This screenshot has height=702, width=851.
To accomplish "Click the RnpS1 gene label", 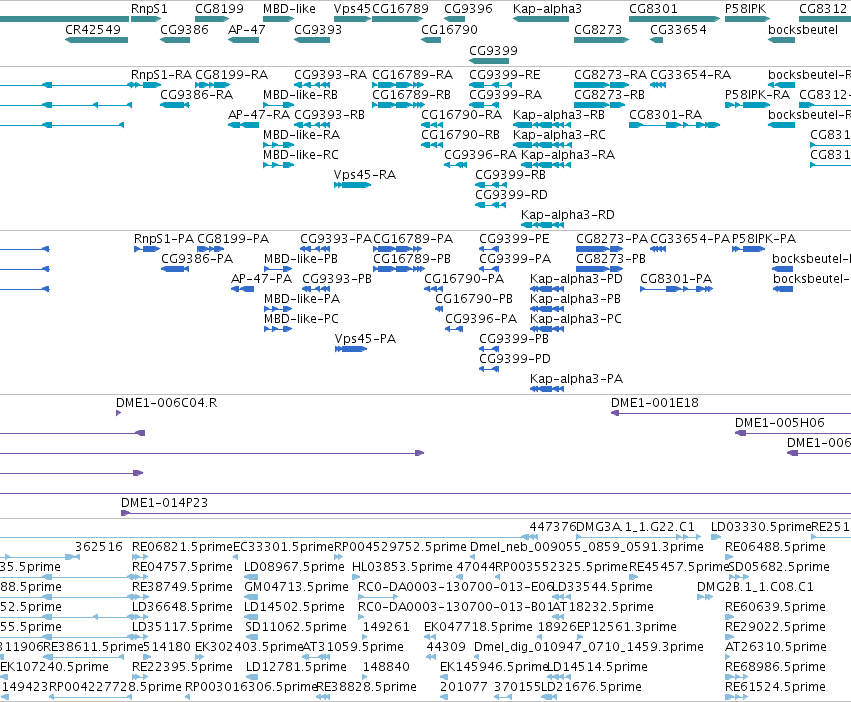I will [x=149, y=9].
